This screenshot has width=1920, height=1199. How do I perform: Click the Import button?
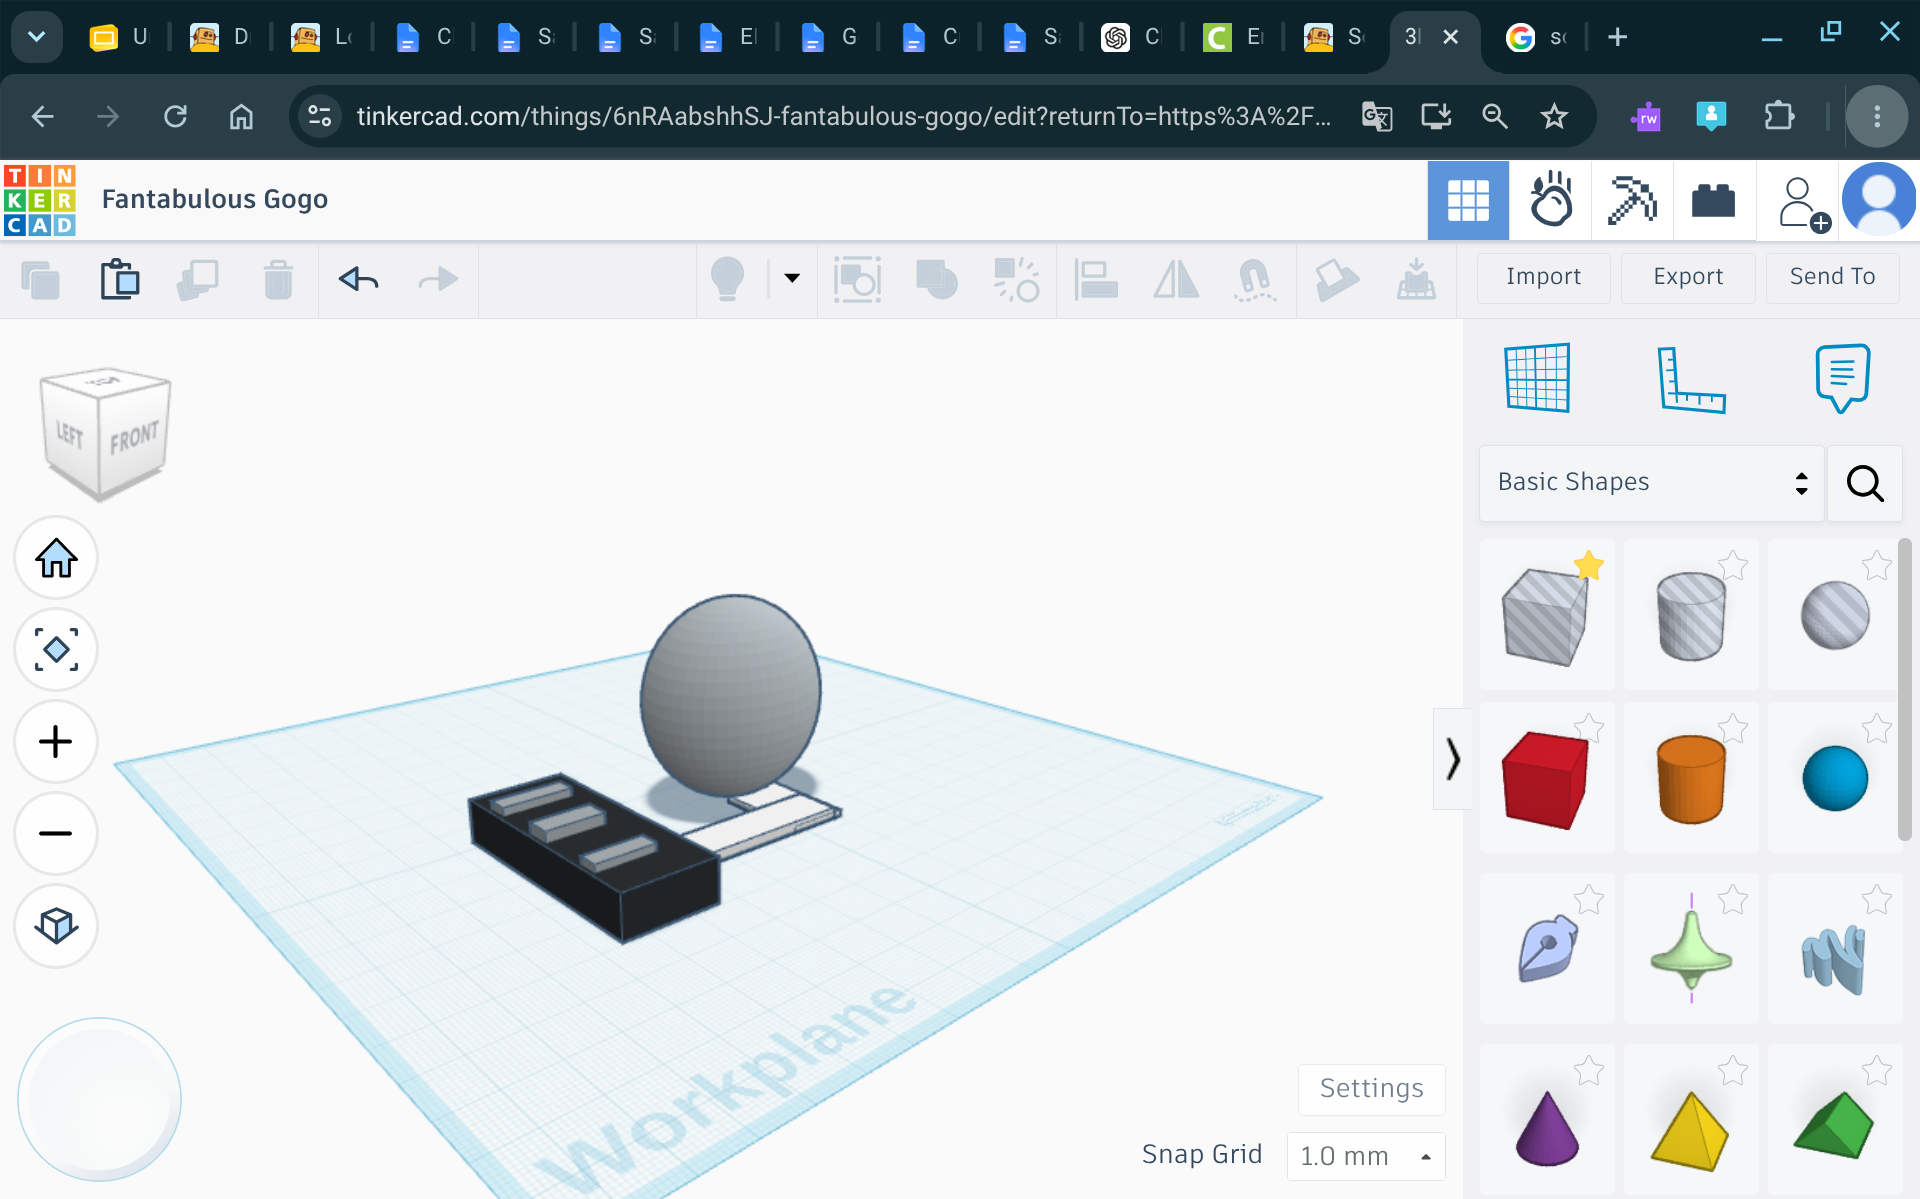tap(1543, 277)
